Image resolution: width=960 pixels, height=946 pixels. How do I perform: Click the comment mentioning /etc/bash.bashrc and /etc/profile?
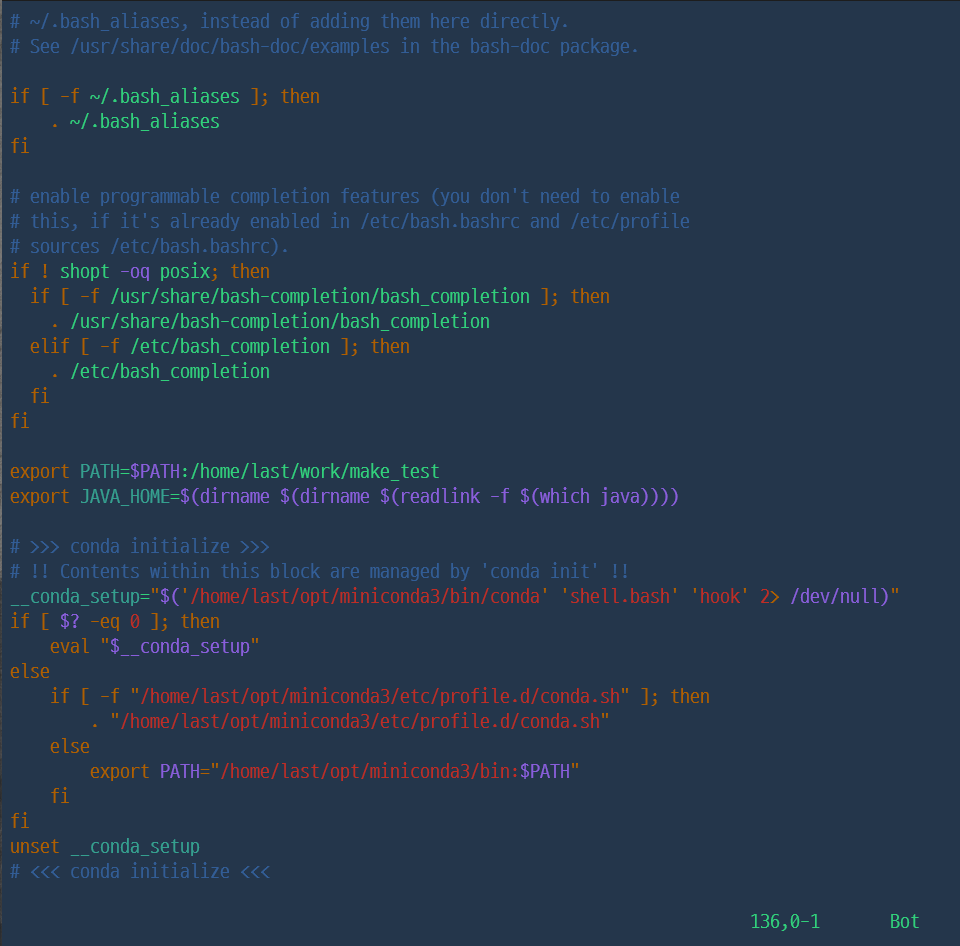pos(350,222)
